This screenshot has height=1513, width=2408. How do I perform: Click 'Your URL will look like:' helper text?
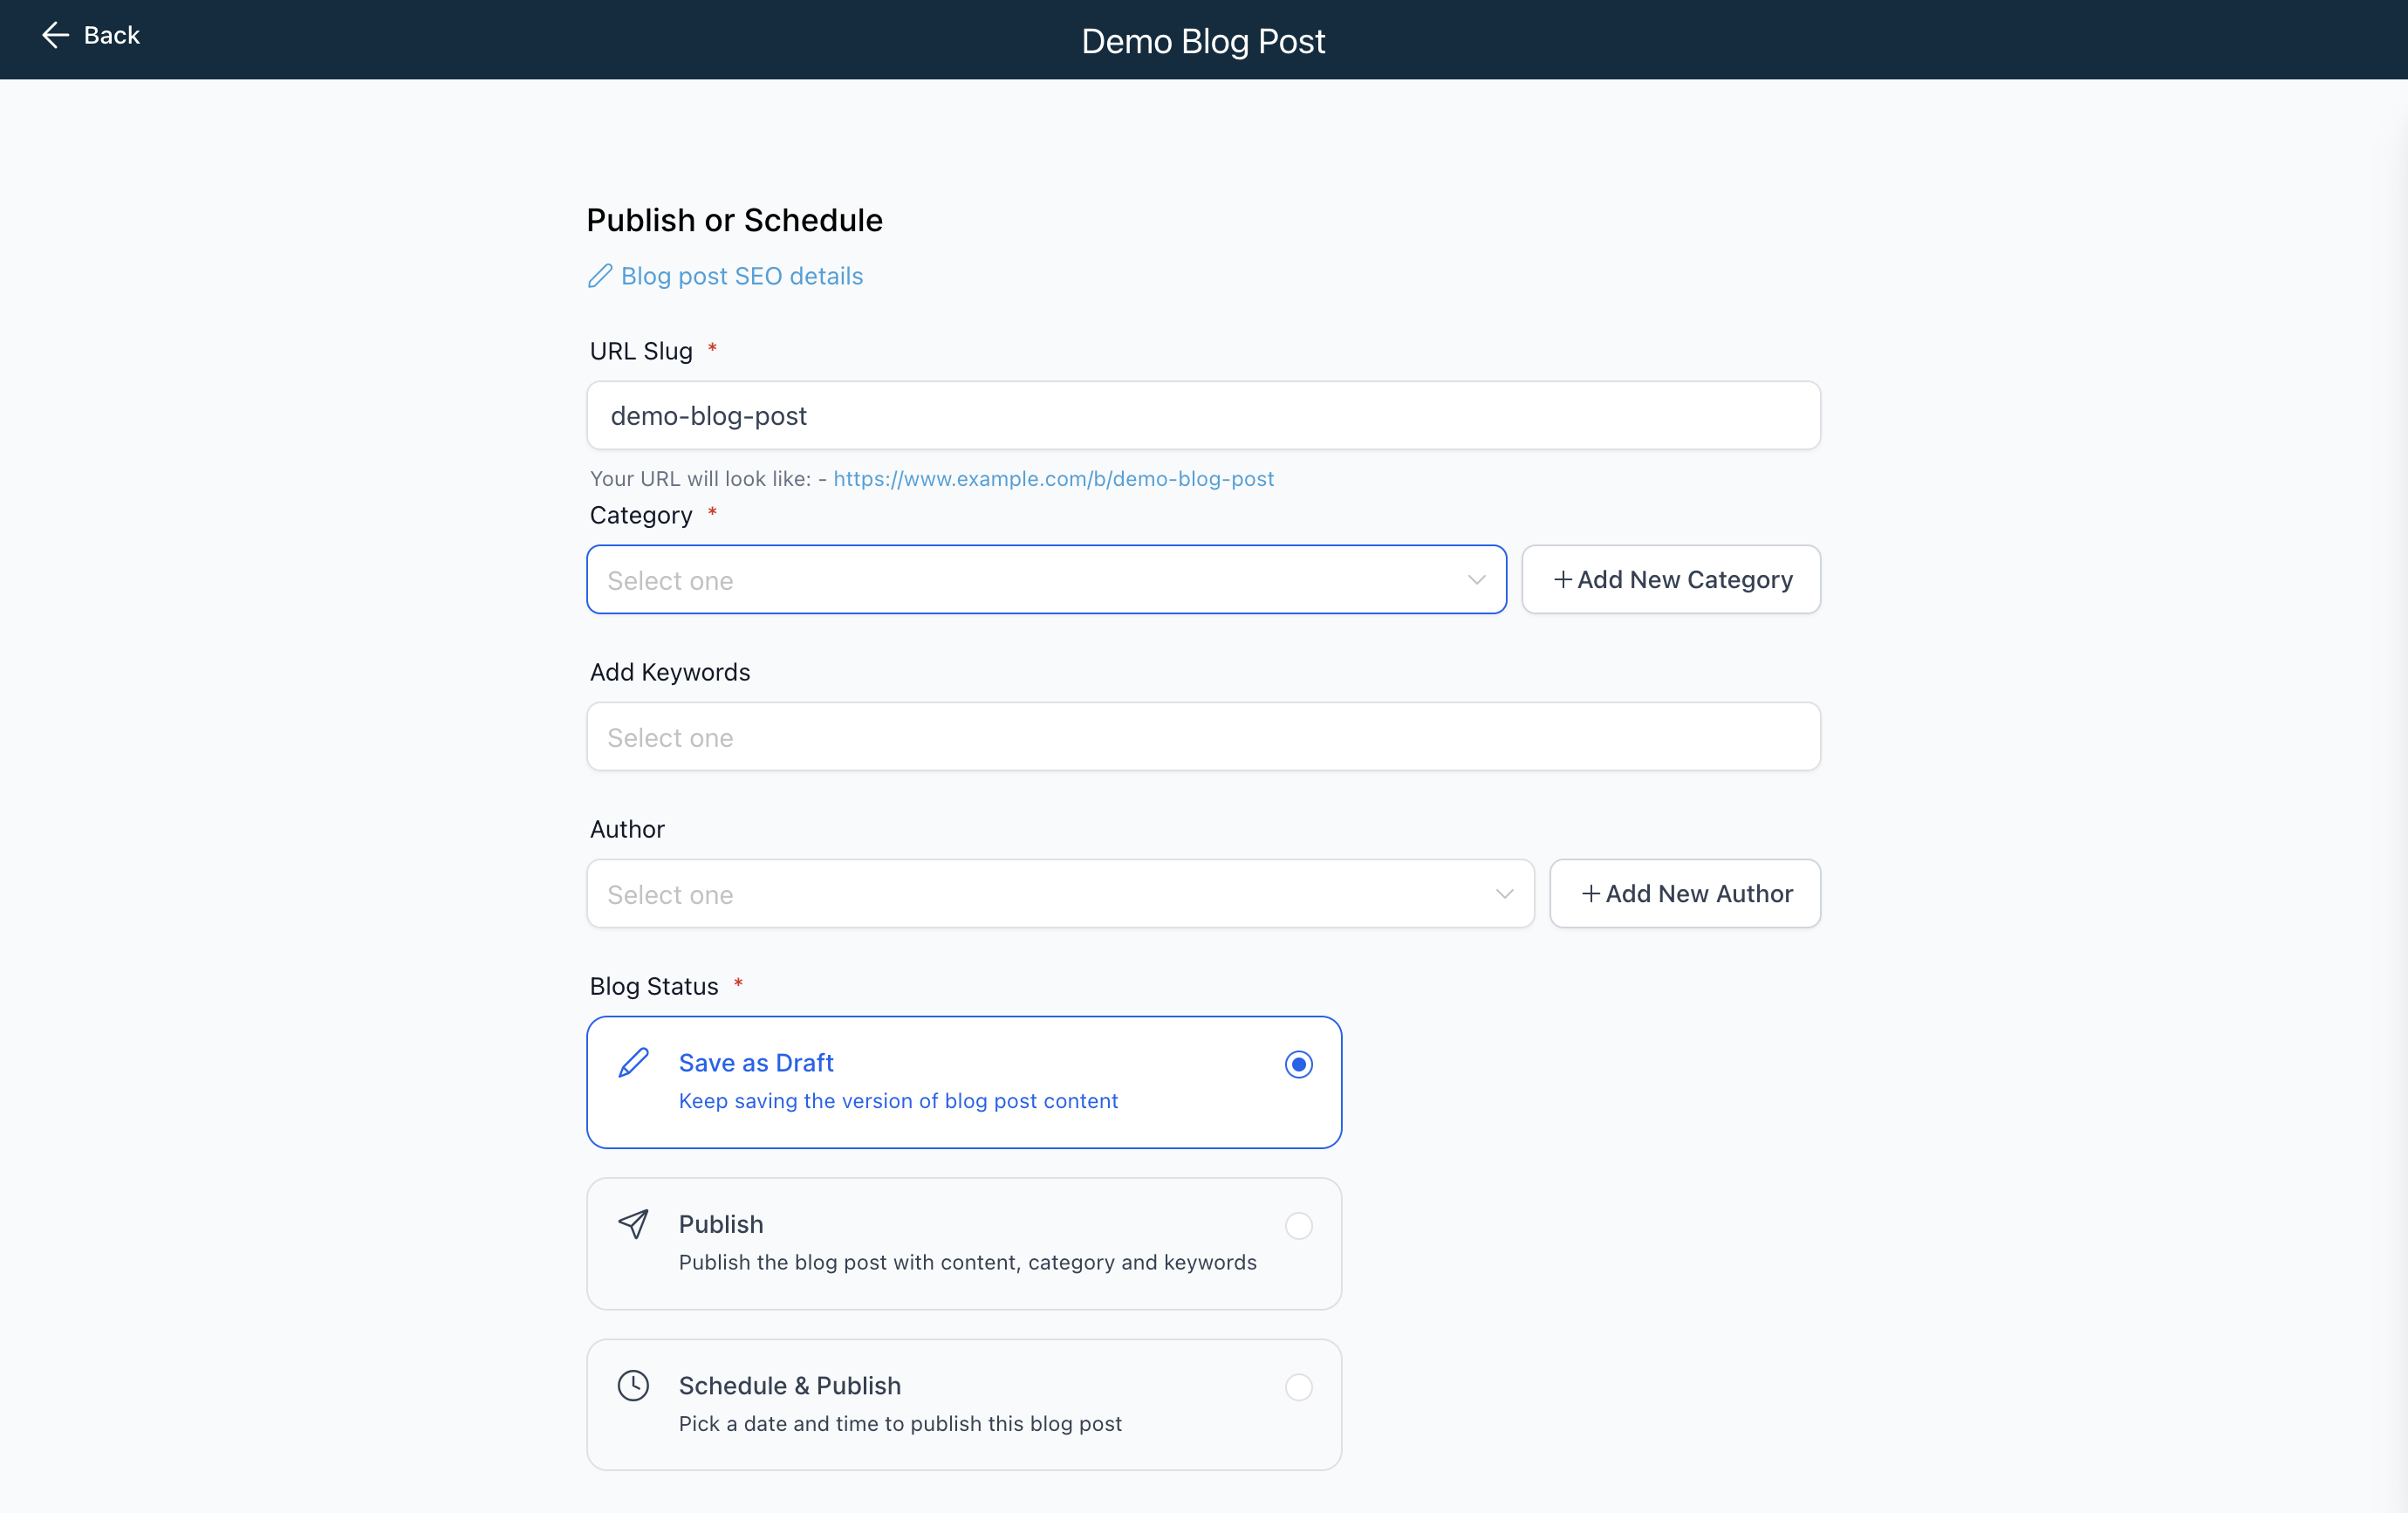click(x=700, y=479)
